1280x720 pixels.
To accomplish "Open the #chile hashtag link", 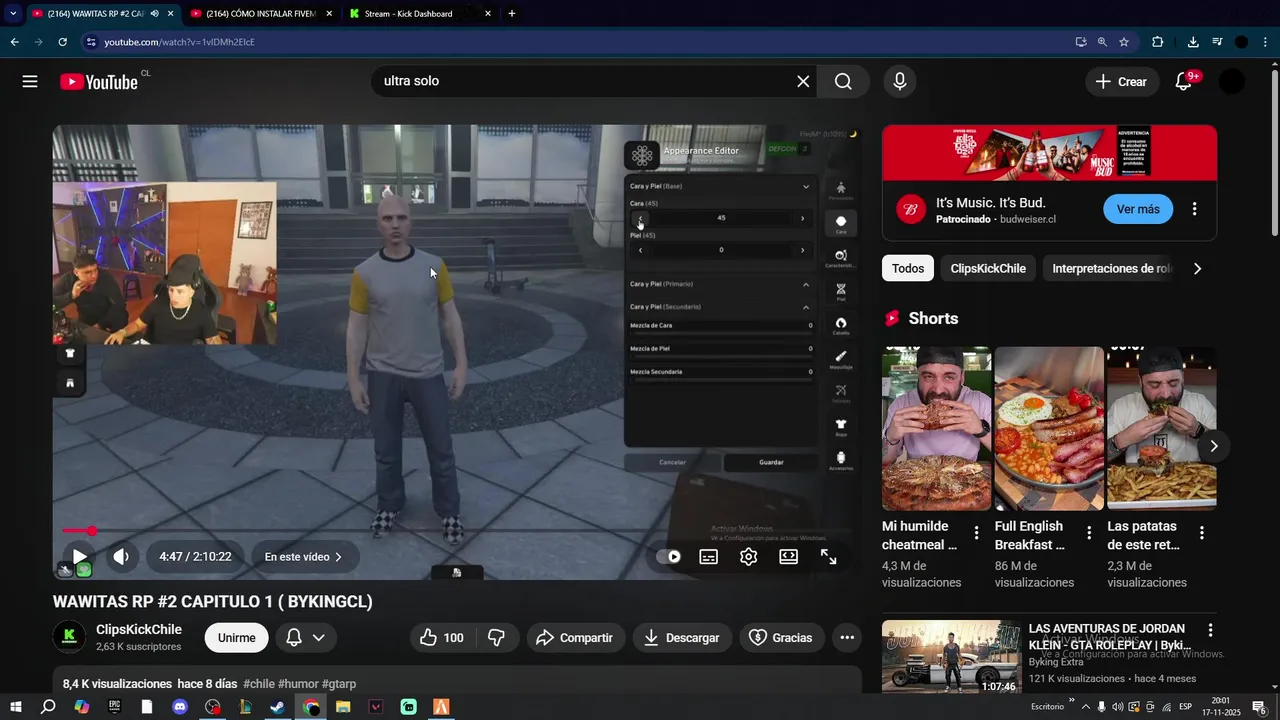I will click(259, 684).
